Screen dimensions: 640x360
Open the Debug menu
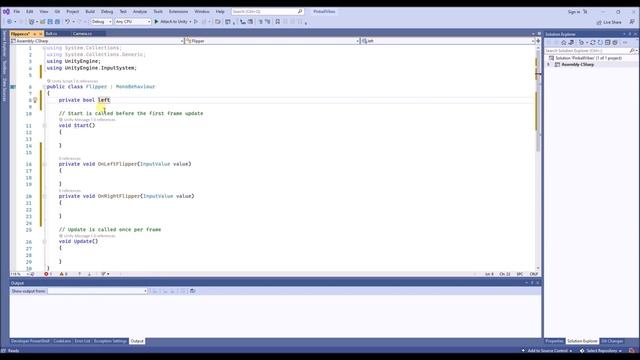point(107,11)
